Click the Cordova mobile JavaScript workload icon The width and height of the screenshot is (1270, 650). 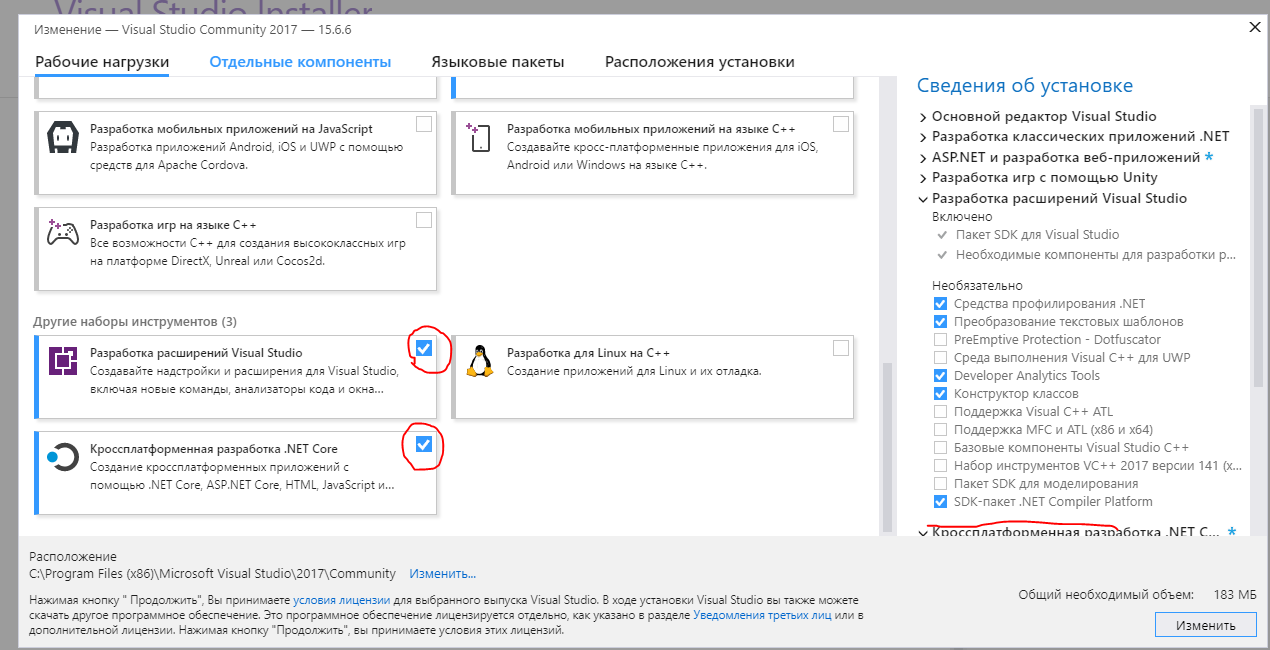tap(64, 137)
